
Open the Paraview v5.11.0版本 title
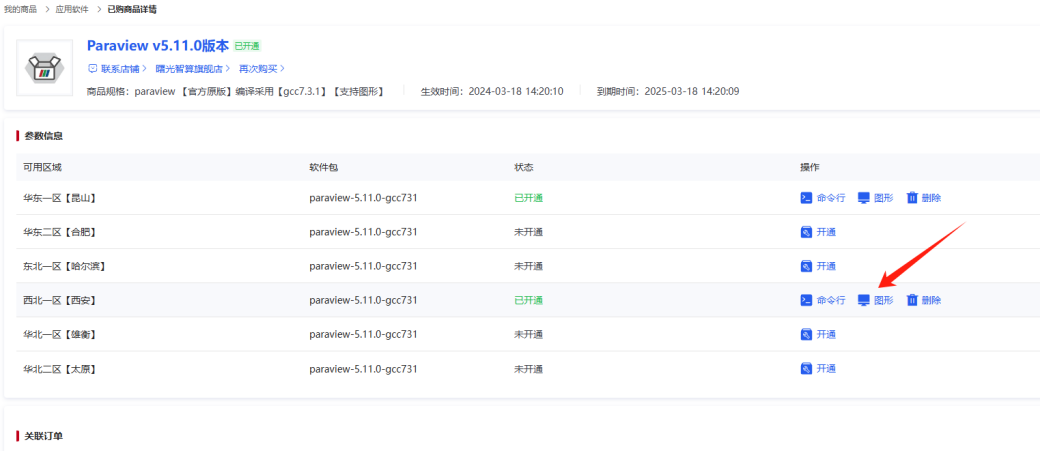[x=157, y=46]
